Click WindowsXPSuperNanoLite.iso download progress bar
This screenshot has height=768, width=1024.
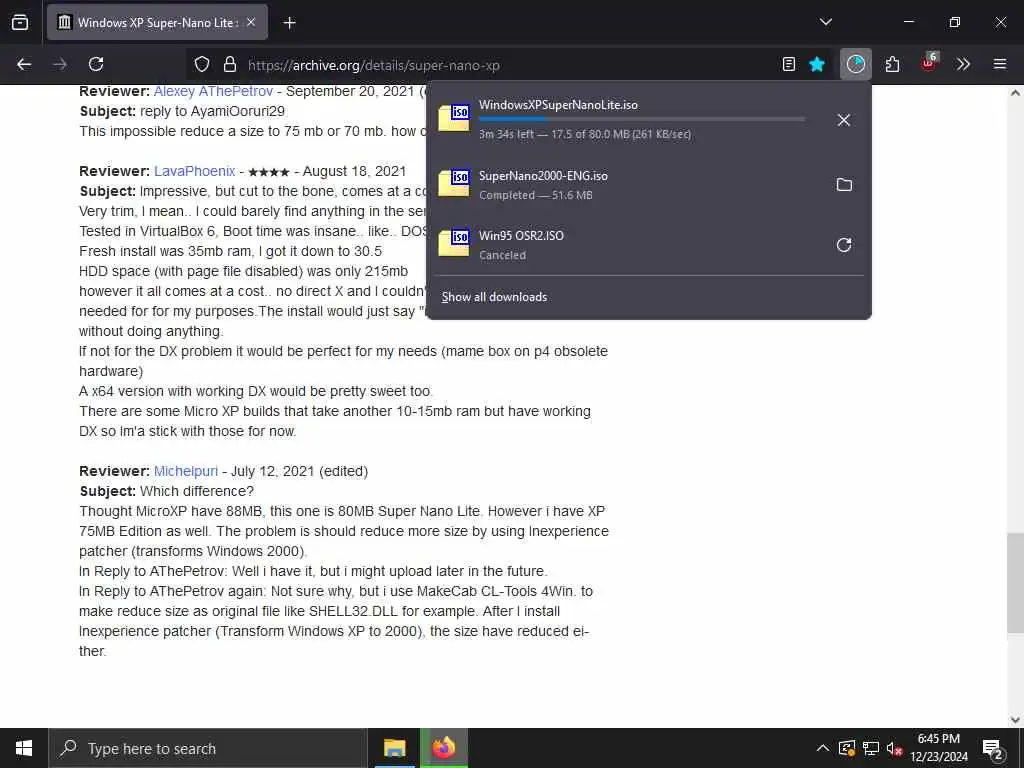click(642, 119)
